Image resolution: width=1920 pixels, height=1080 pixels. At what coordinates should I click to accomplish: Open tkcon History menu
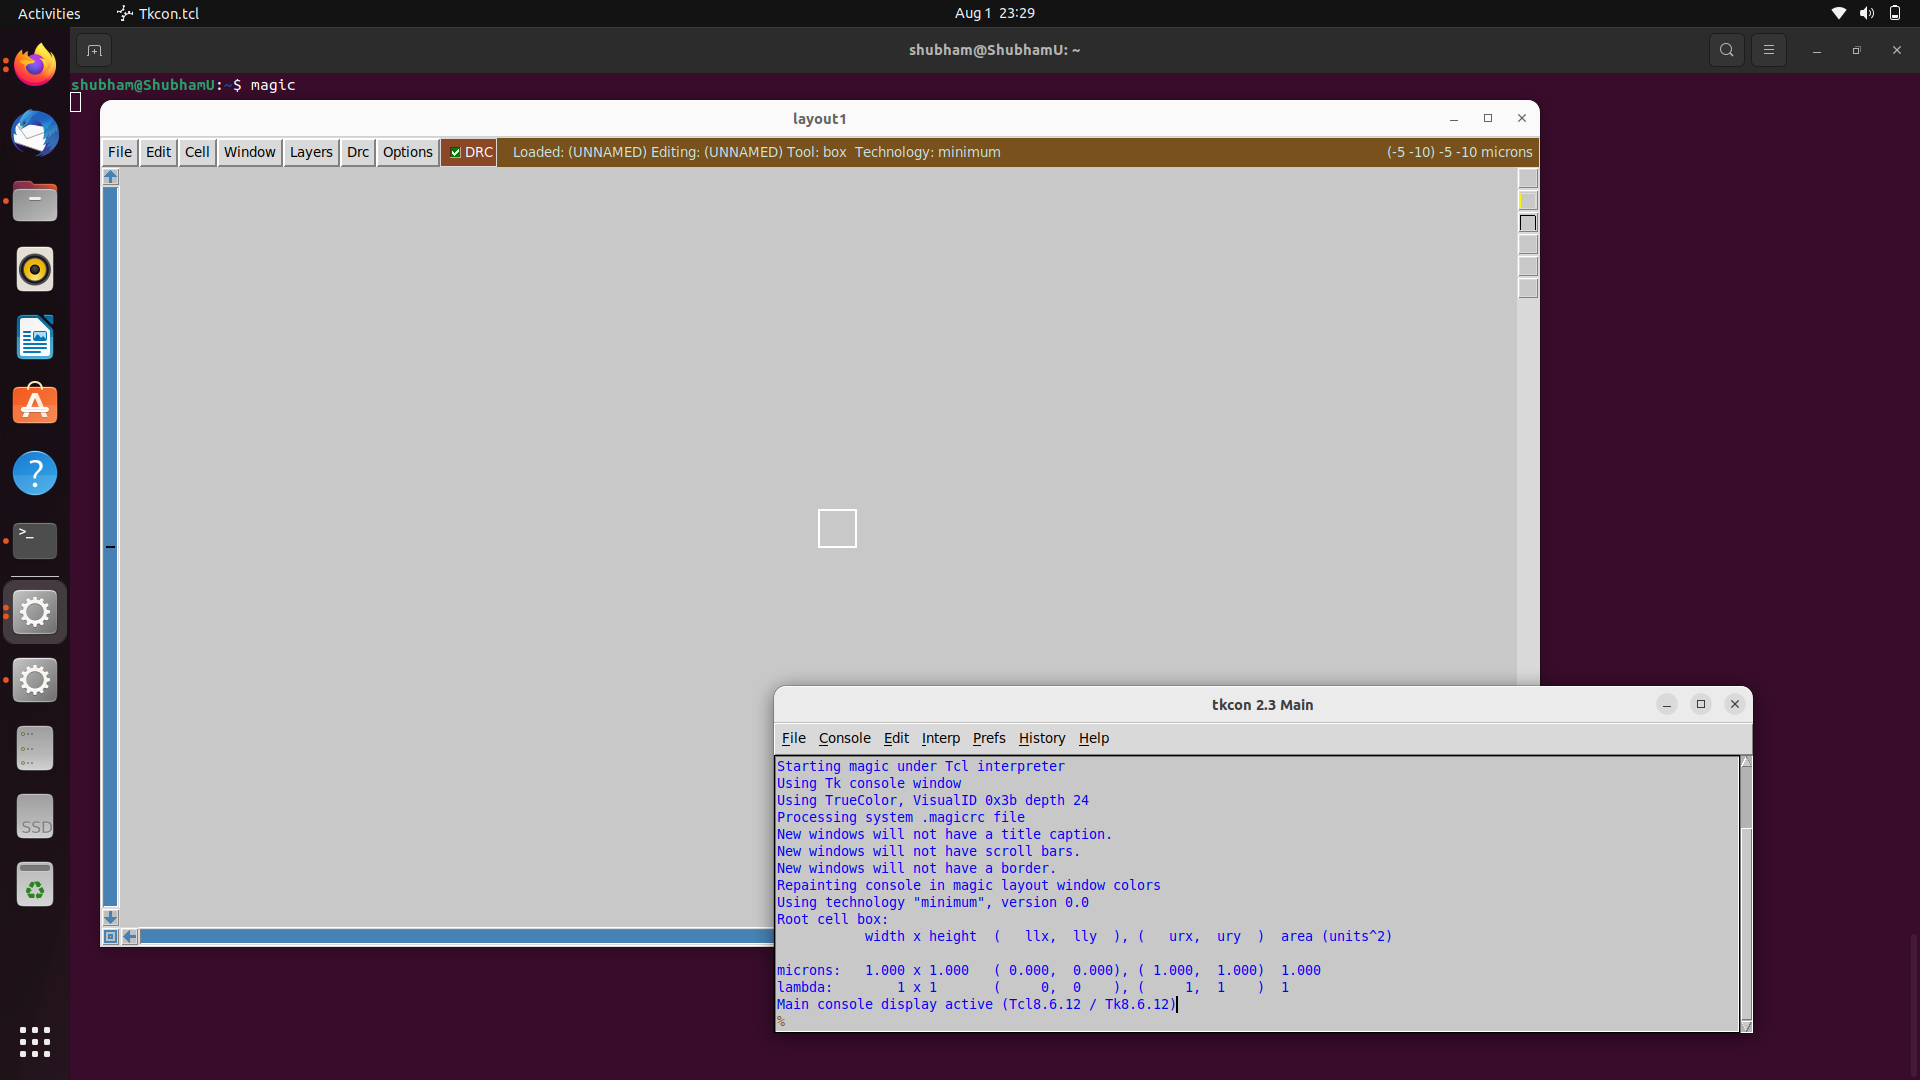[x=1042, y=738]
